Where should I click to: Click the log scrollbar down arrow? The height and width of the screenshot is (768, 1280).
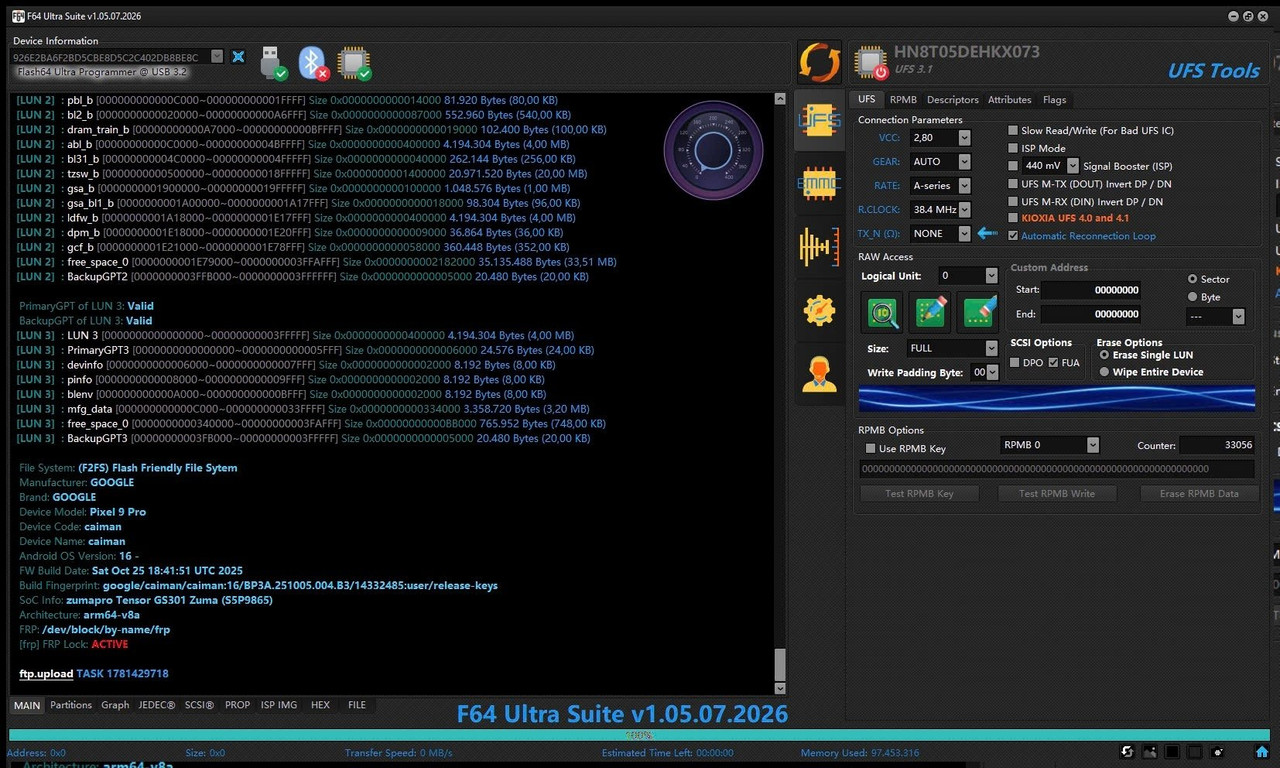click(781, 688)
